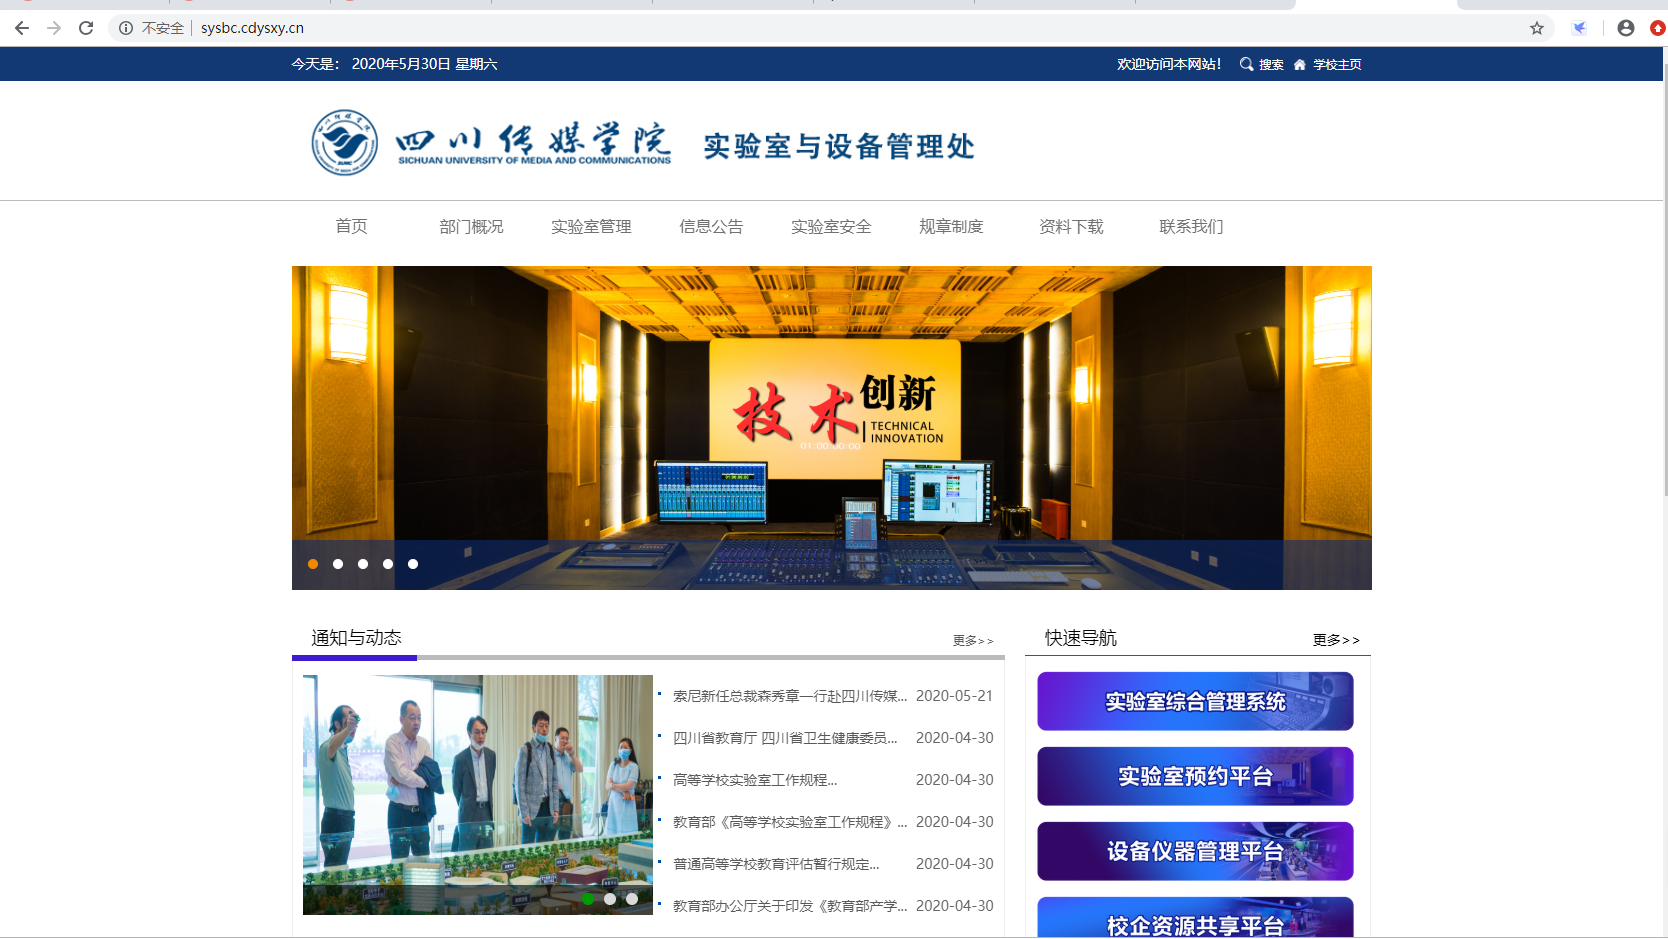
Task: Select the first orange banner slide dot
Action: pos(313,564)
